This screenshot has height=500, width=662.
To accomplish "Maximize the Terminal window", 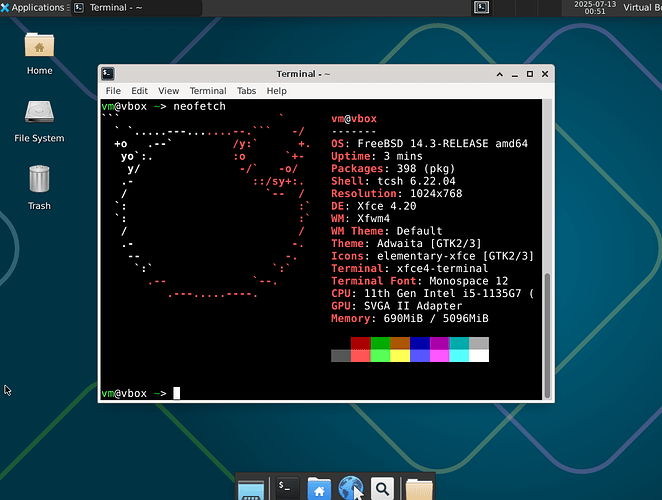I will click(x=530, y=74).
